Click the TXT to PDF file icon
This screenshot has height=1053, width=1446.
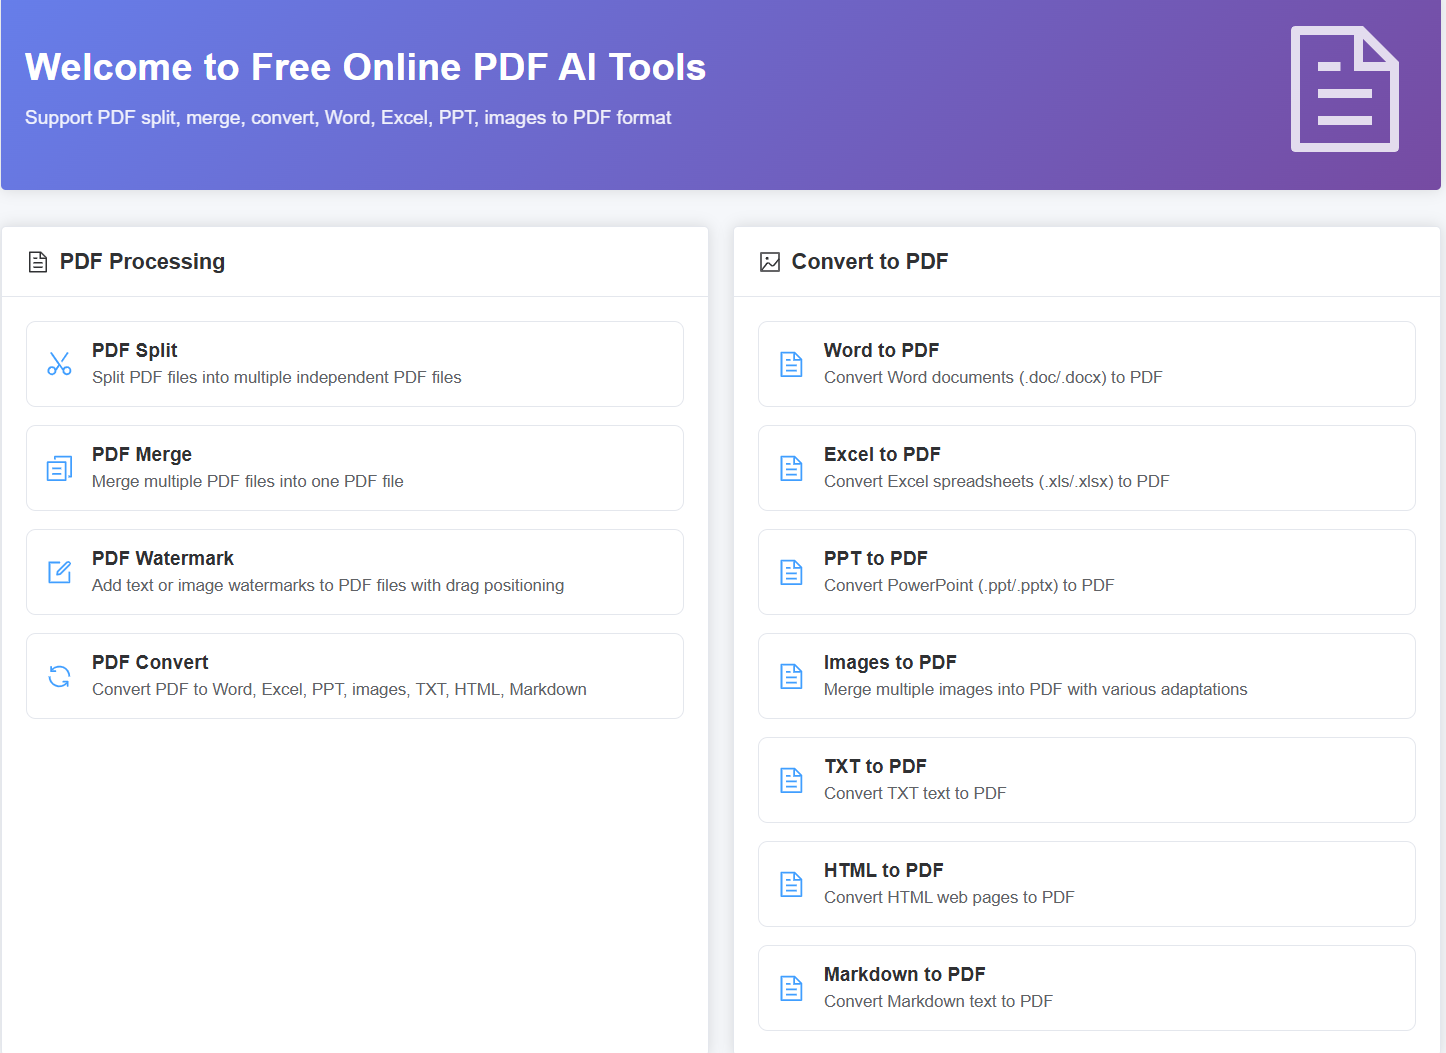point(791,780)
